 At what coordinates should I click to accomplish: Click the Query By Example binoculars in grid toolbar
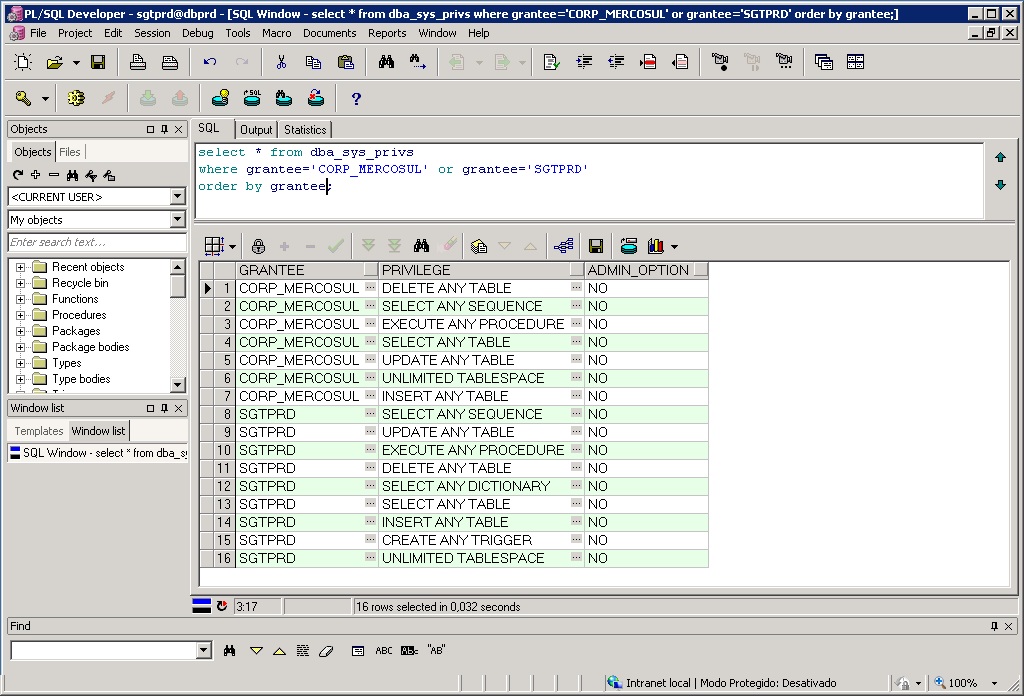421,246
